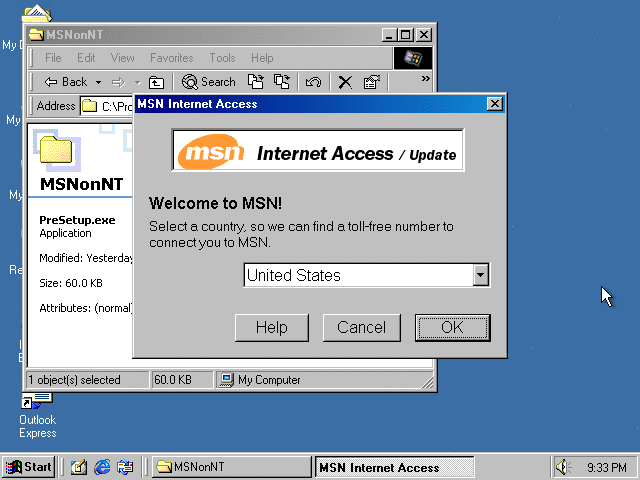Switch to MSN Internet Access taskbar button
This screenshot has height=480, width=640.
point(395,467)
